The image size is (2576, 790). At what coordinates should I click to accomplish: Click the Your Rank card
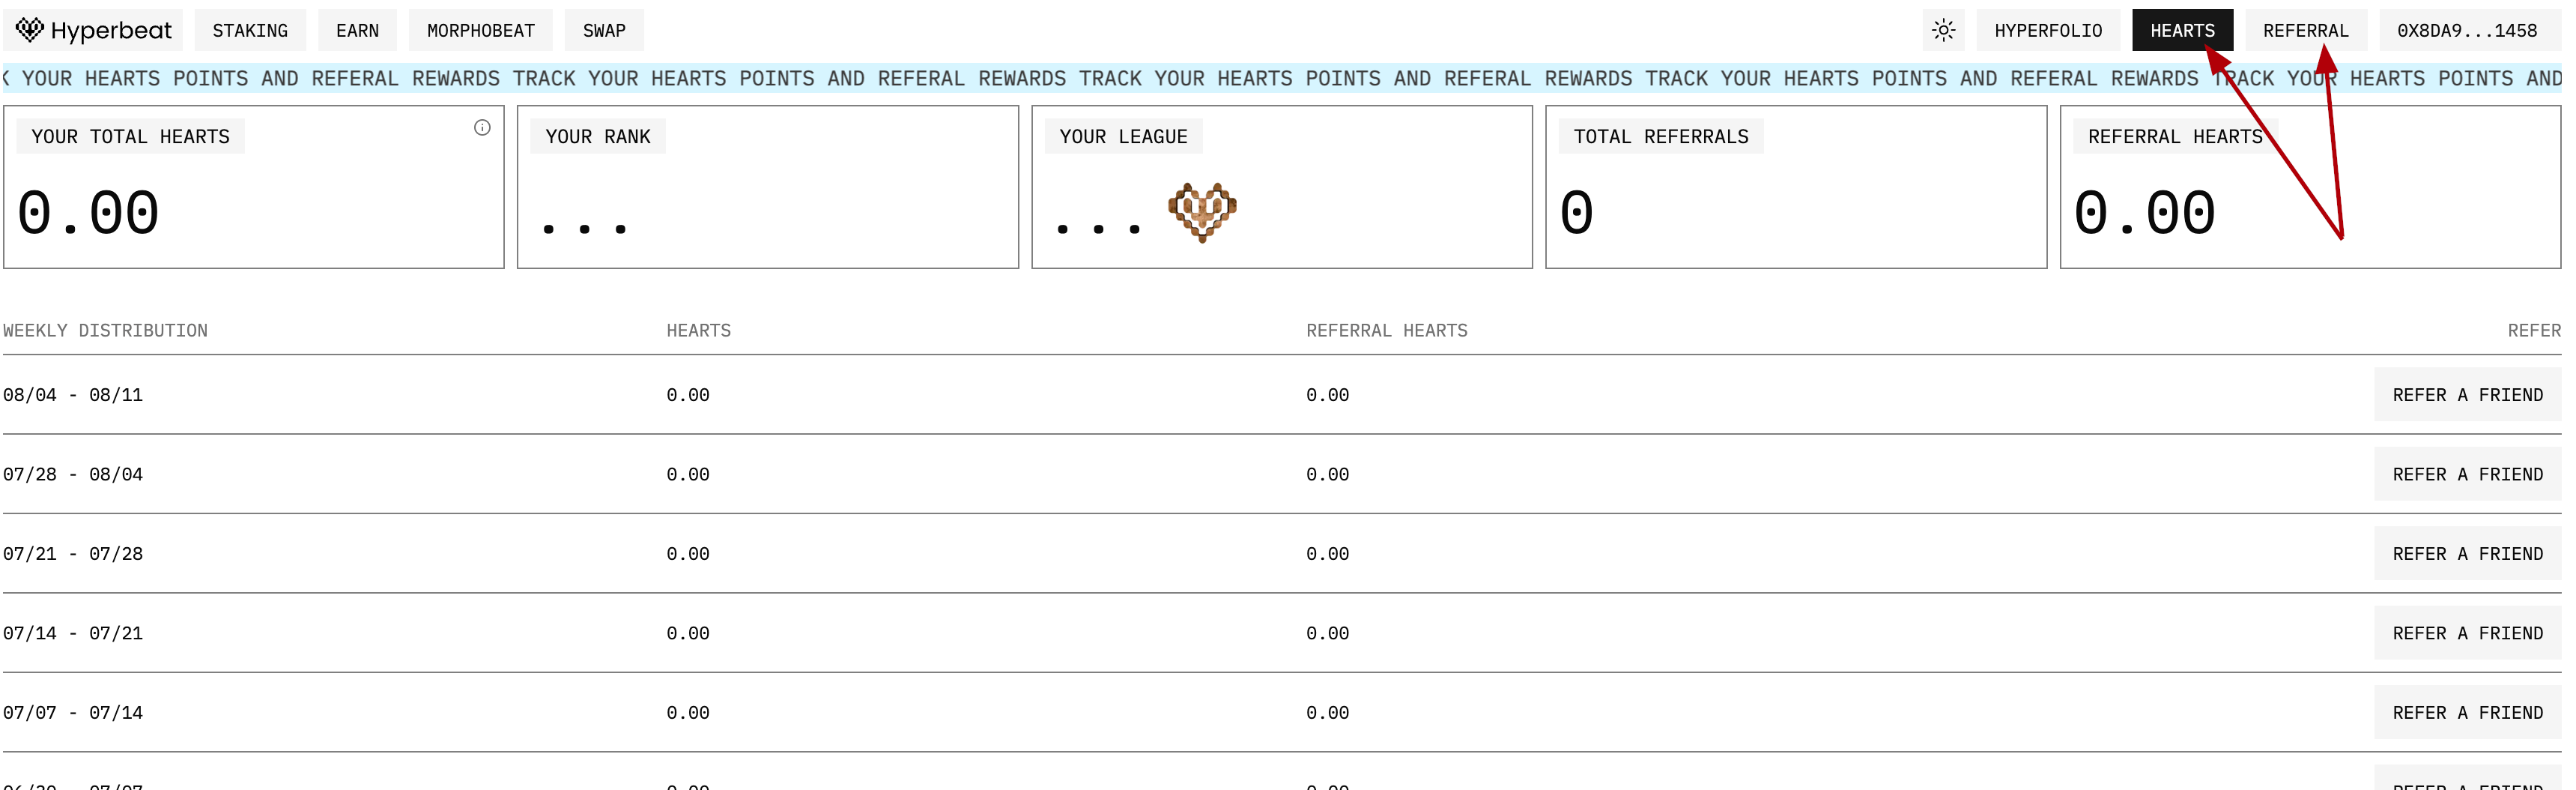(x=767, y=188)
